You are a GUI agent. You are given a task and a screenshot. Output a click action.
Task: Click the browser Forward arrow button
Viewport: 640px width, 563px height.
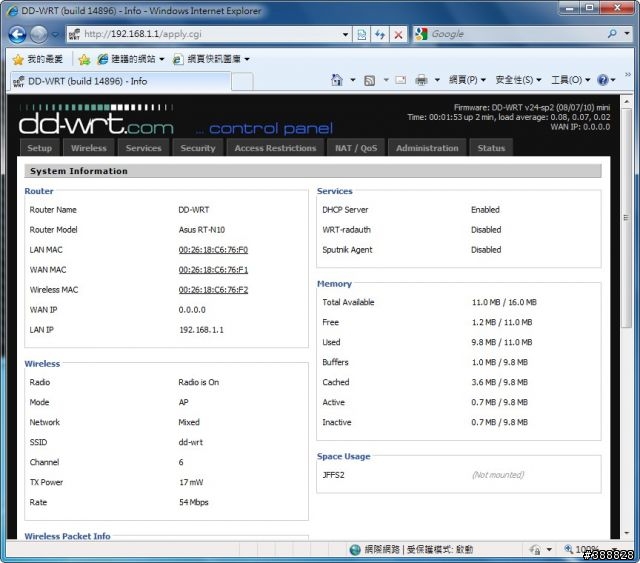tap(39, 35)
